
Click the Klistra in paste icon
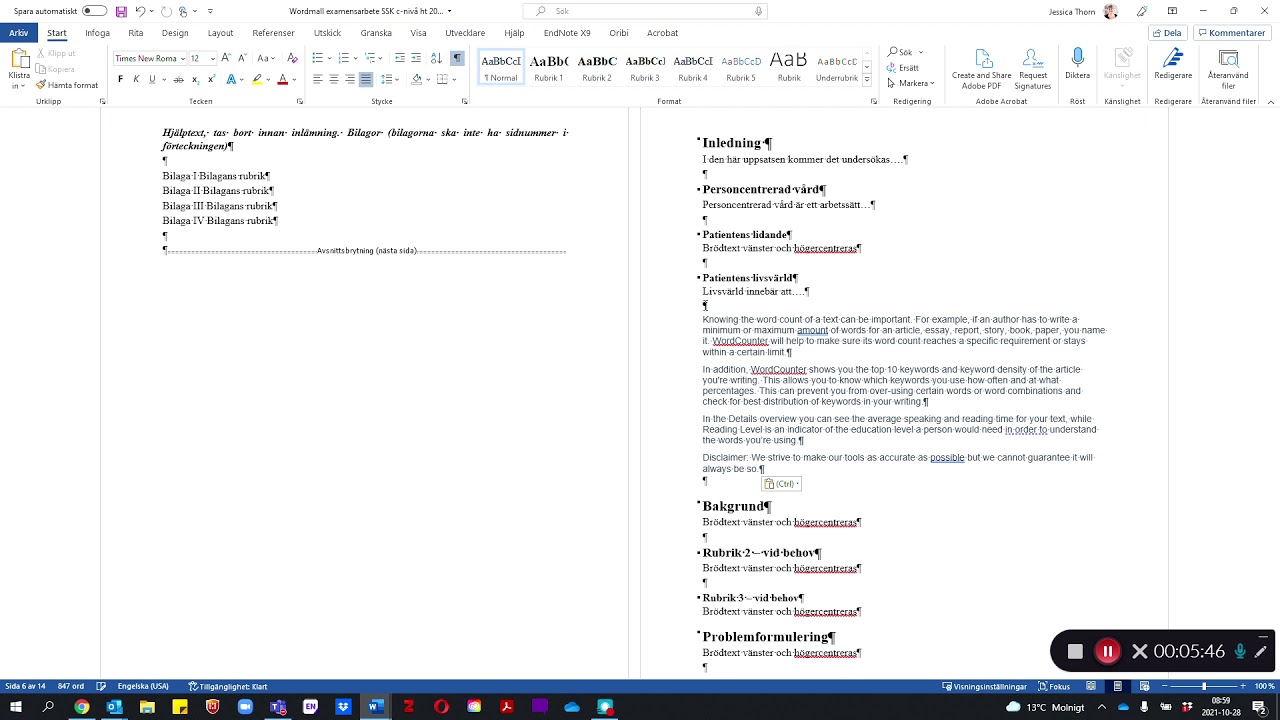[19, 58]
